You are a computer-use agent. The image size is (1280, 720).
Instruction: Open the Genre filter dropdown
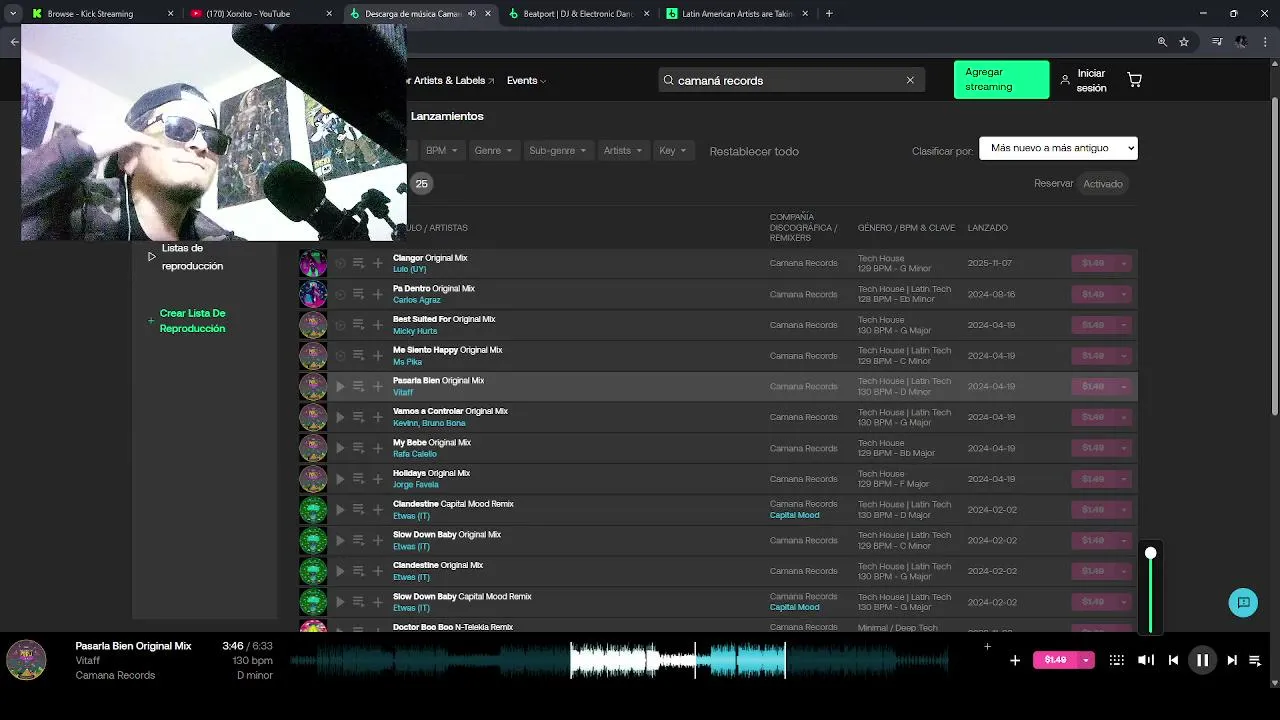click(x=493, y=151)
